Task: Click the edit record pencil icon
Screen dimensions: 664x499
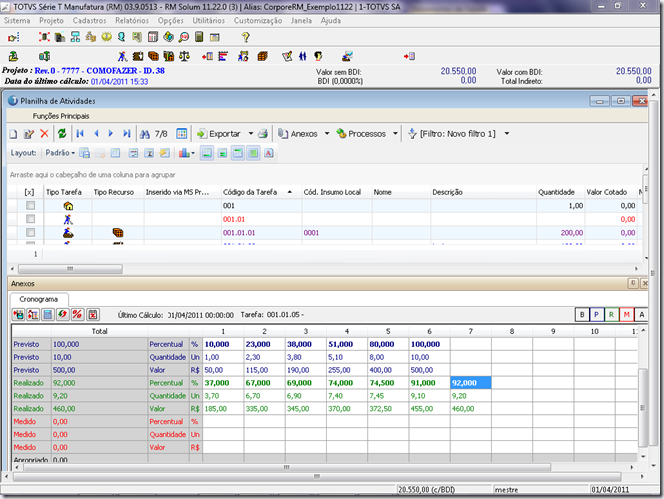Action: tap(29, 134)
